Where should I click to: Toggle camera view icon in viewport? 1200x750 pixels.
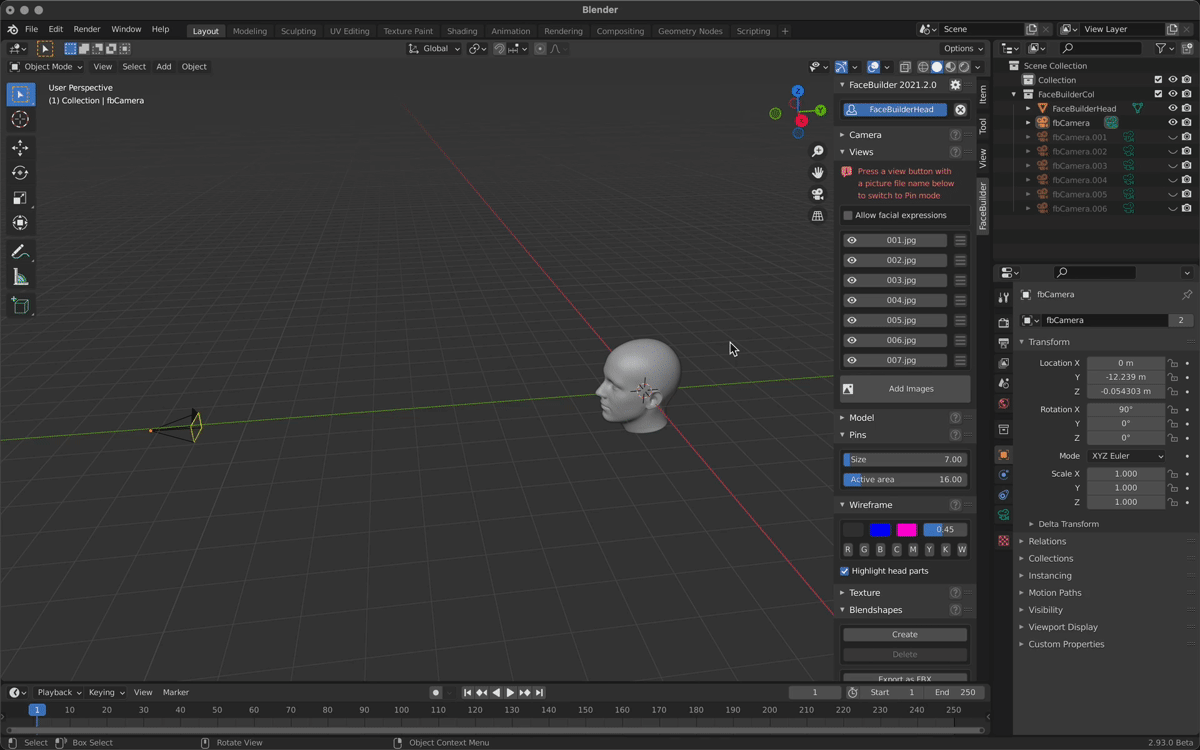pos(817,194)
